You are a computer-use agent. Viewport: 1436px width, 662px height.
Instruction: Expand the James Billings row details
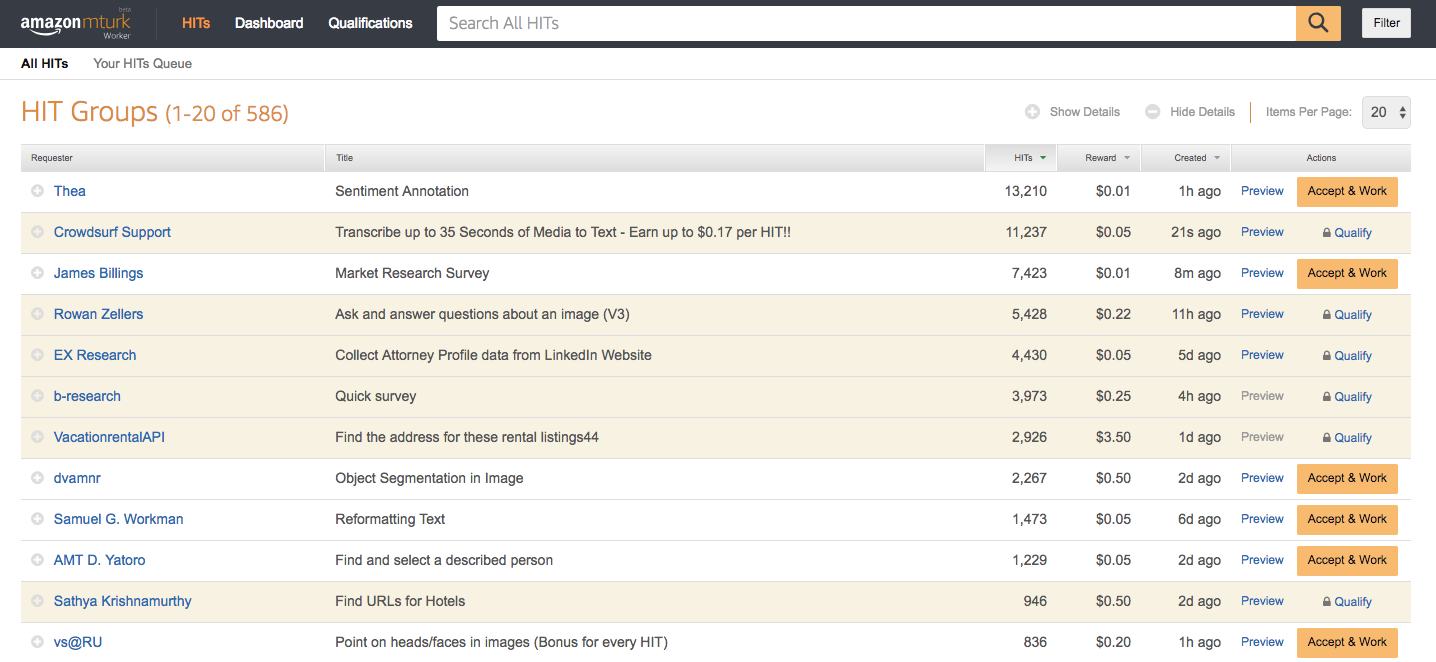pyautogui.click(x=38, y=273)
